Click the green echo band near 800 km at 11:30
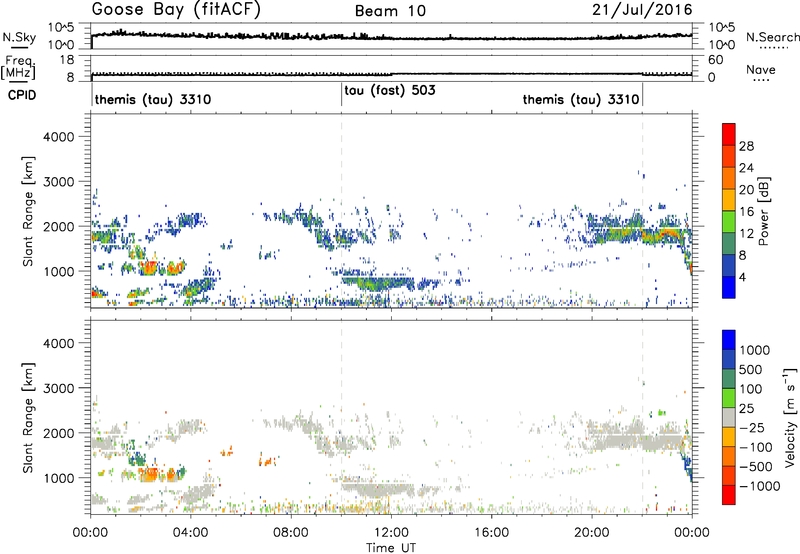Image resolution: width=800 pixels, height=554 pixels. [x=377, y=282]
